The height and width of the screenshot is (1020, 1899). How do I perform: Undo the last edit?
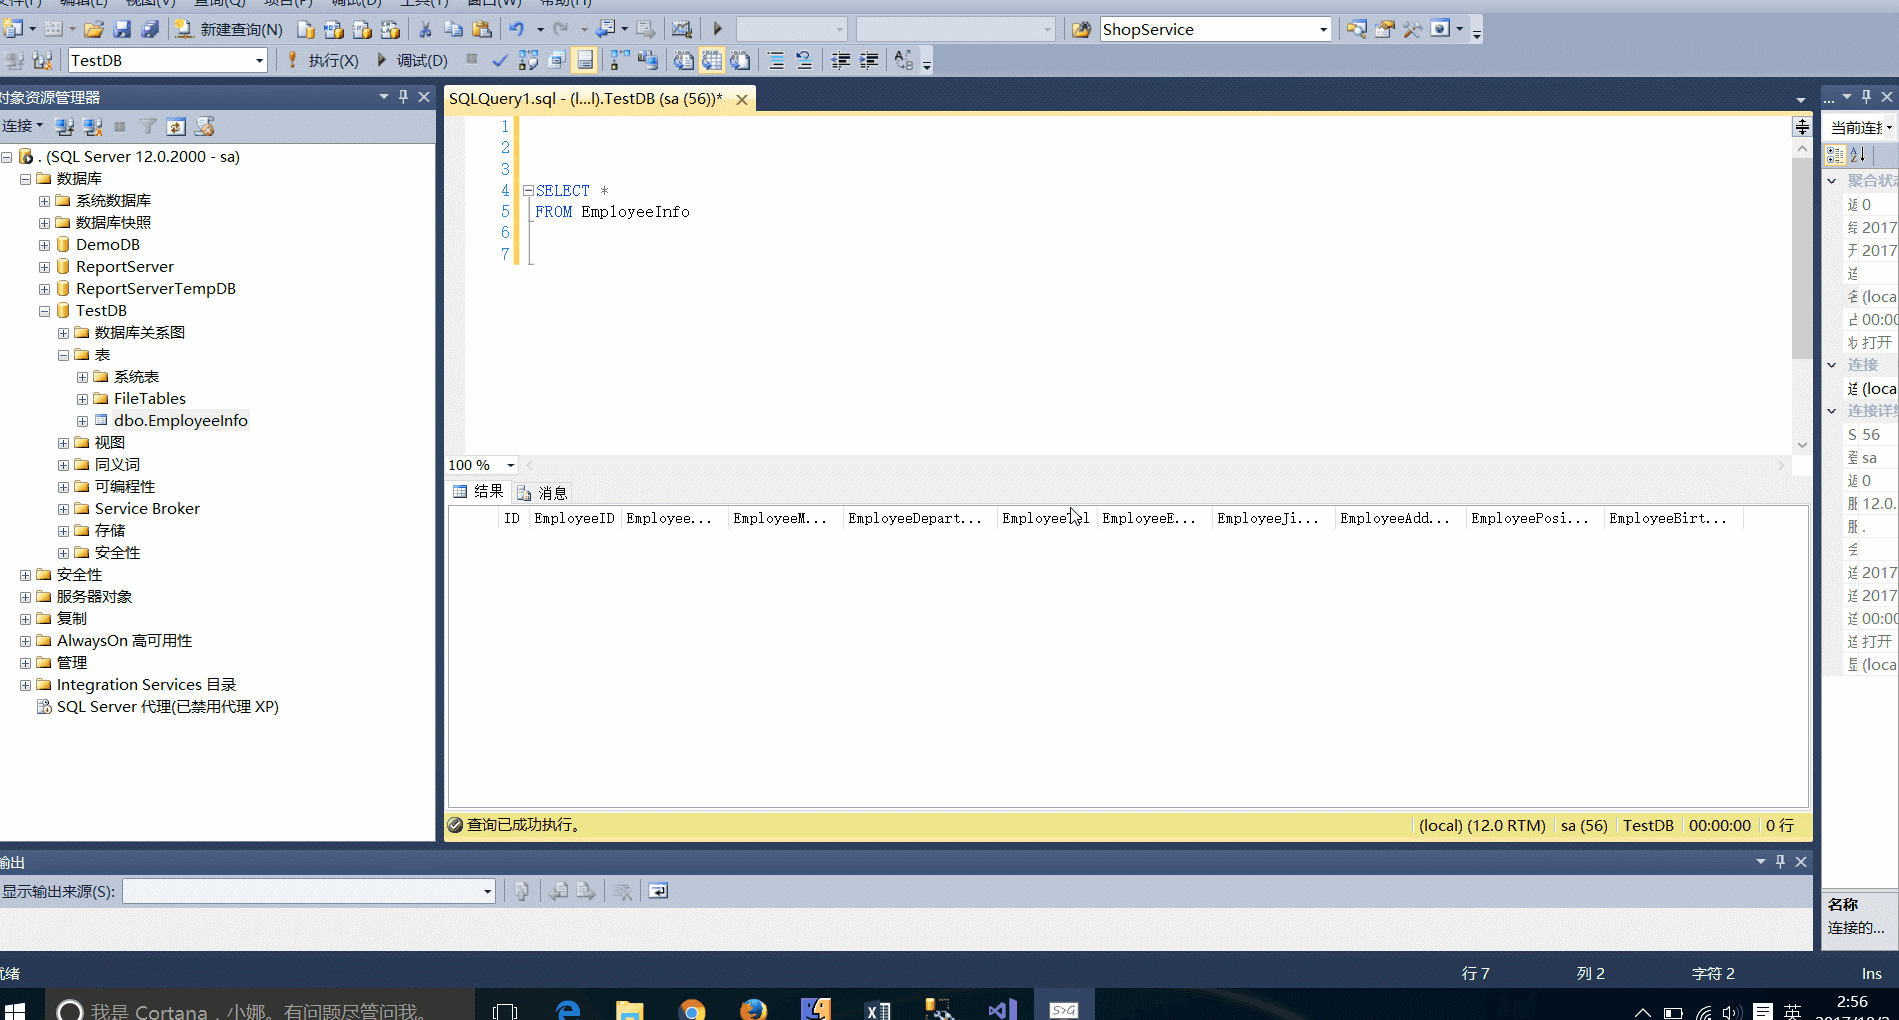tap(517, 29)
